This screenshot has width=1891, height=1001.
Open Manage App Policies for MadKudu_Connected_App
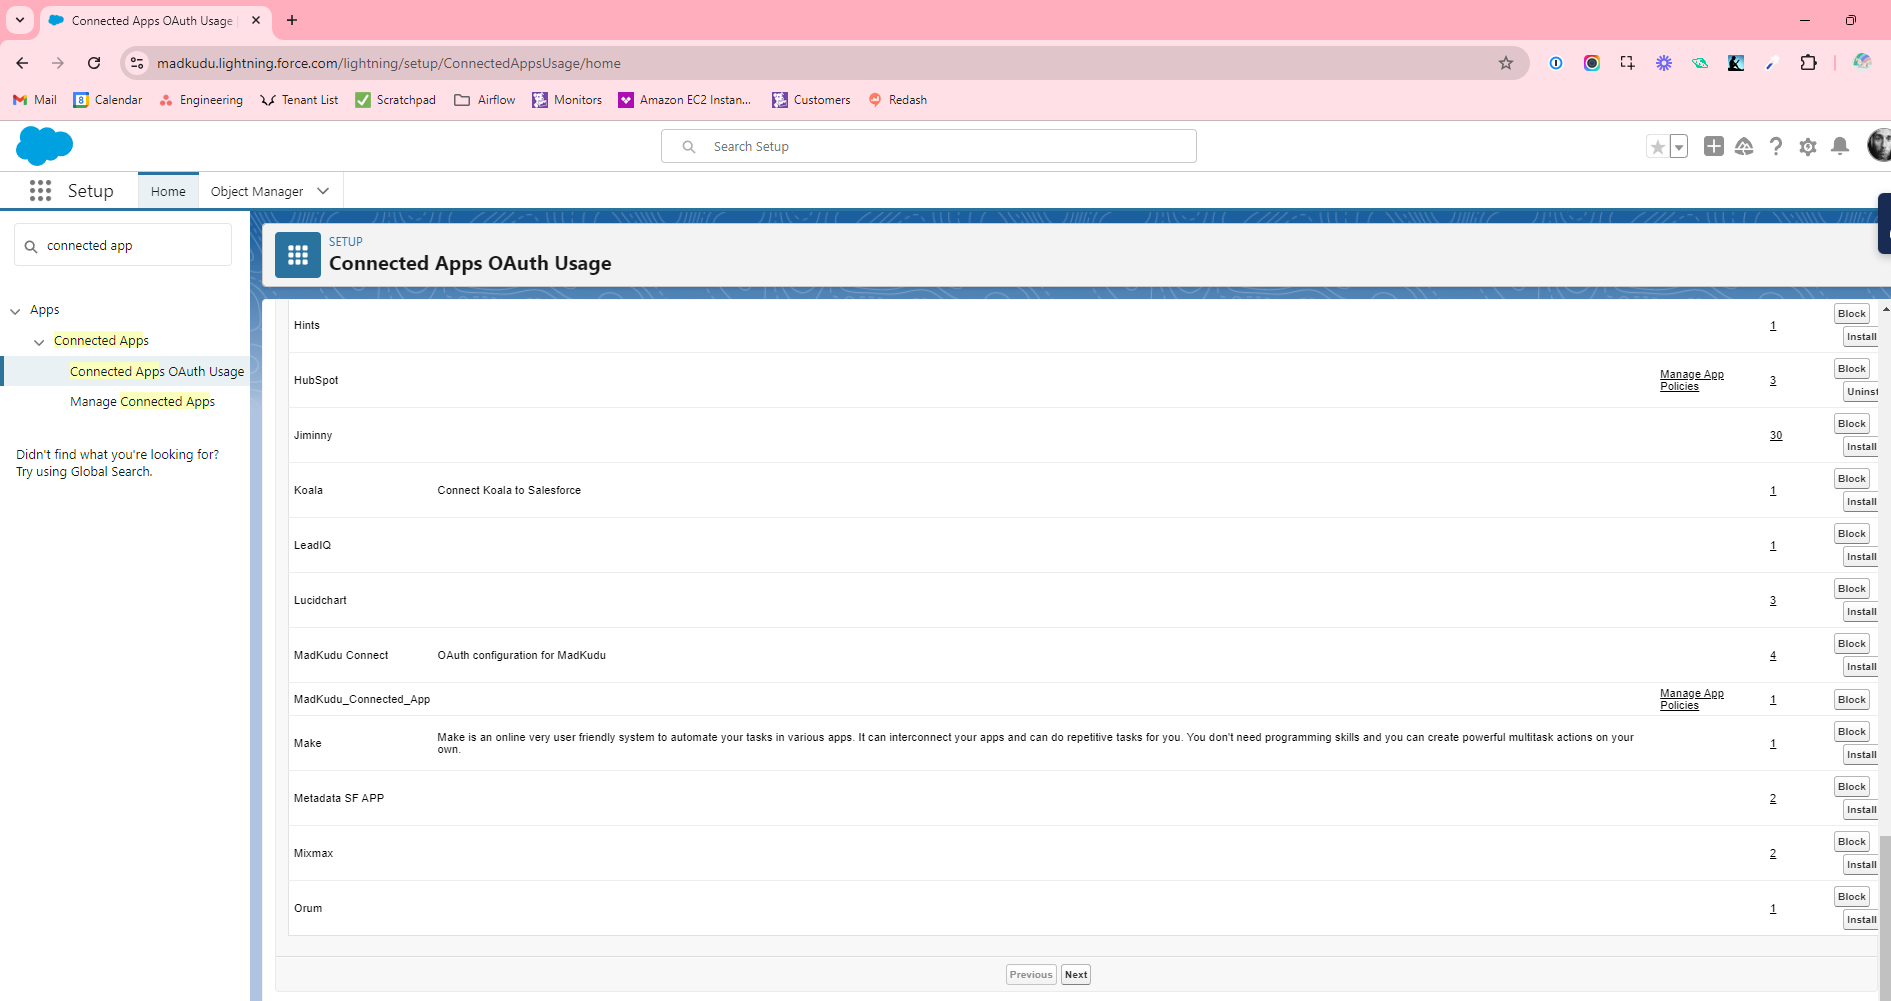(x=1692, y=699)
